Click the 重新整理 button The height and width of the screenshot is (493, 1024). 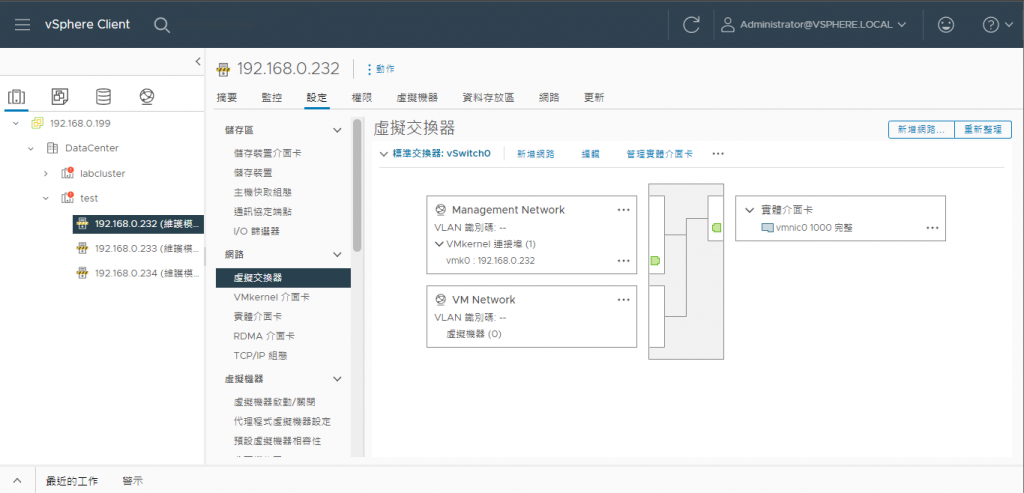984,130
